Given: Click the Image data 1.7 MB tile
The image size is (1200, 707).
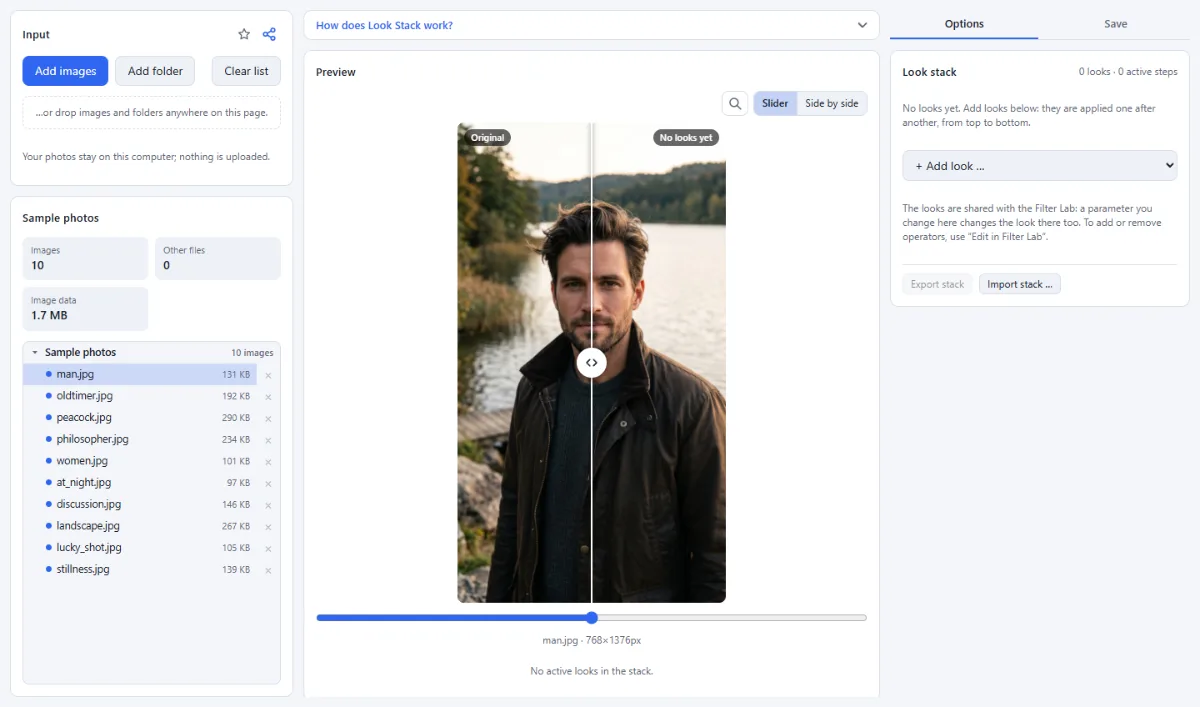Looking at the screenshot, I should click(x=85, y=309).
